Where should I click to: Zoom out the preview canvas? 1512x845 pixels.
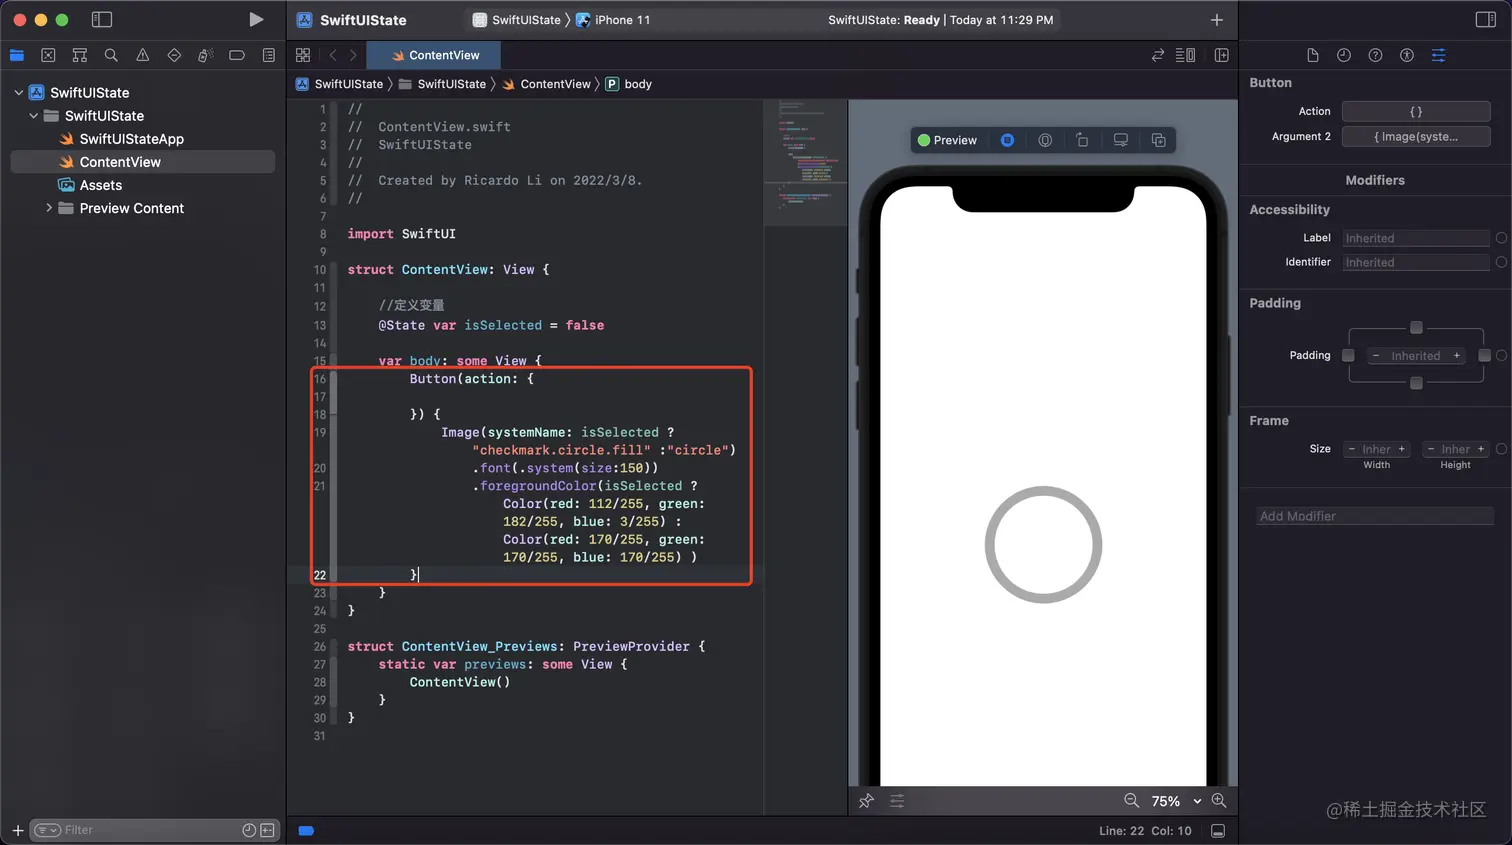click(x=1131, y=801)
